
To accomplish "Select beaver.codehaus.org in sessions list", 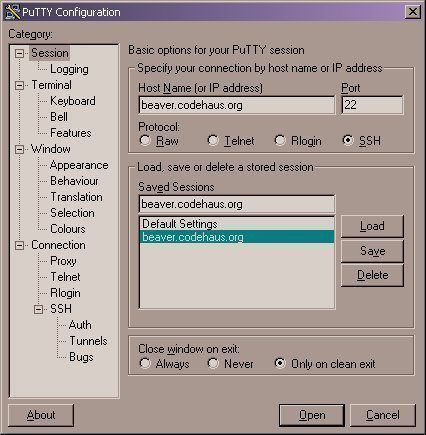I will point(237,237).
